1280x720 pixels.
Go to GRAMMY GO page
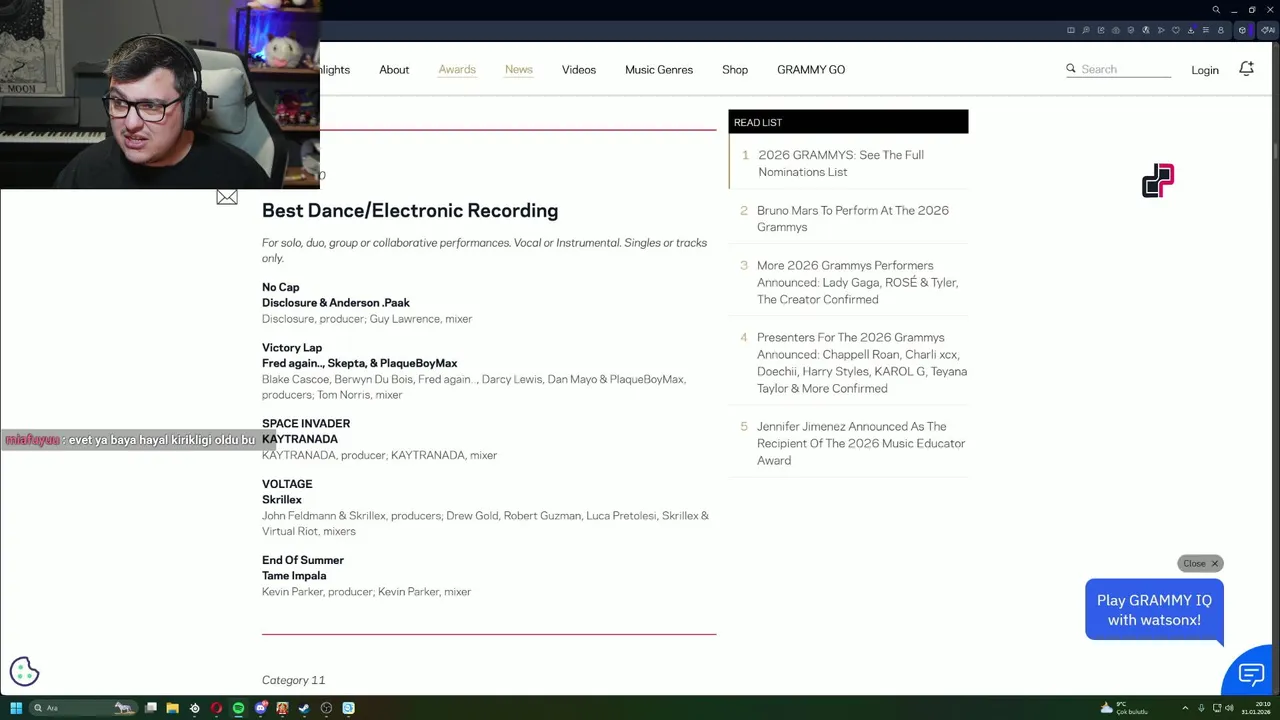point(811,69)
